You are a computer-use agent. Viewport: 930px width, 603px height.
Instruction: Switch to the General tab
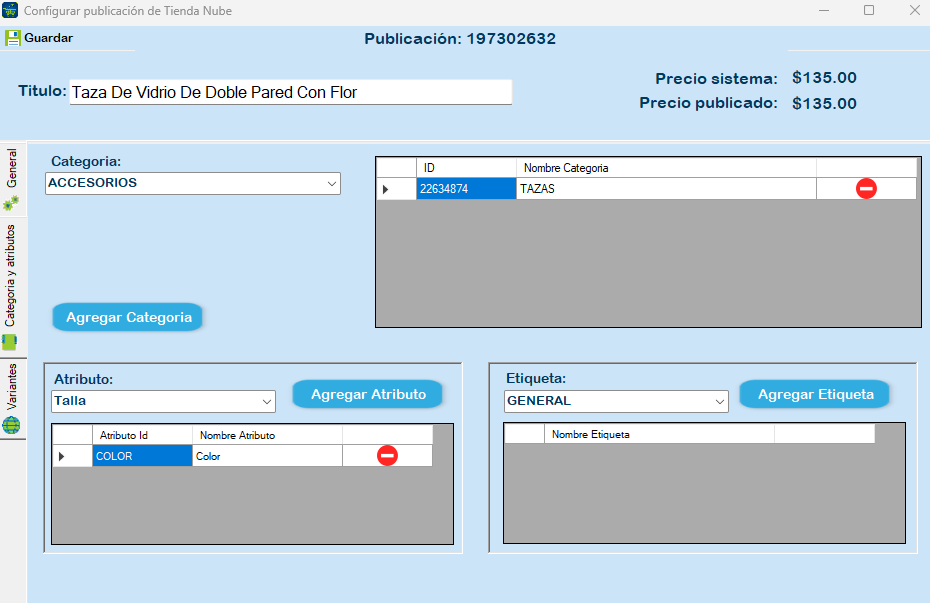point(12,169)
